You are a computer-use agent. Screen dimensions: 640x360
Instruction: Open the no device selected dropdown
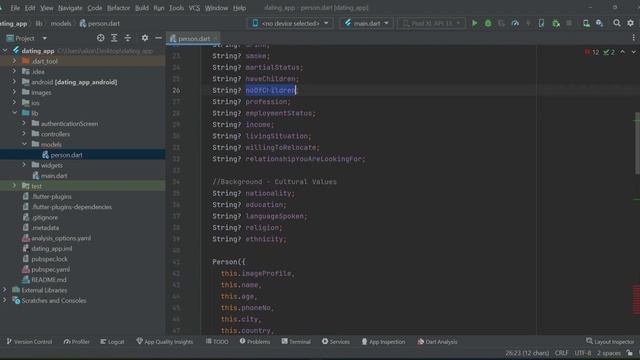pyautogui.click(x=290, y=23)
